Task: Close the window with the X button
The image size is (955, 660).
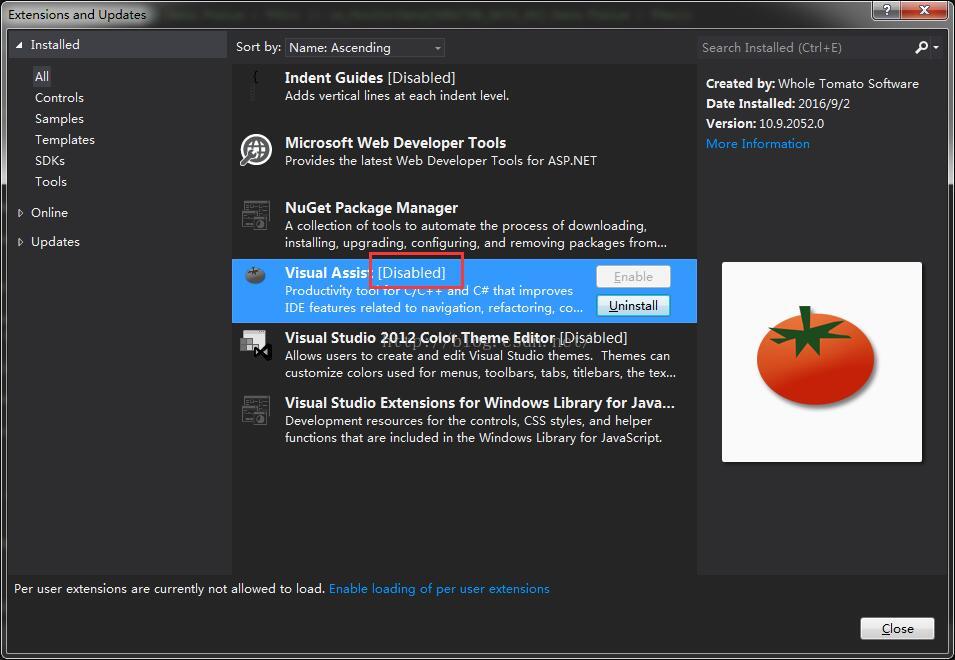Action: click(x=924, y=10)
